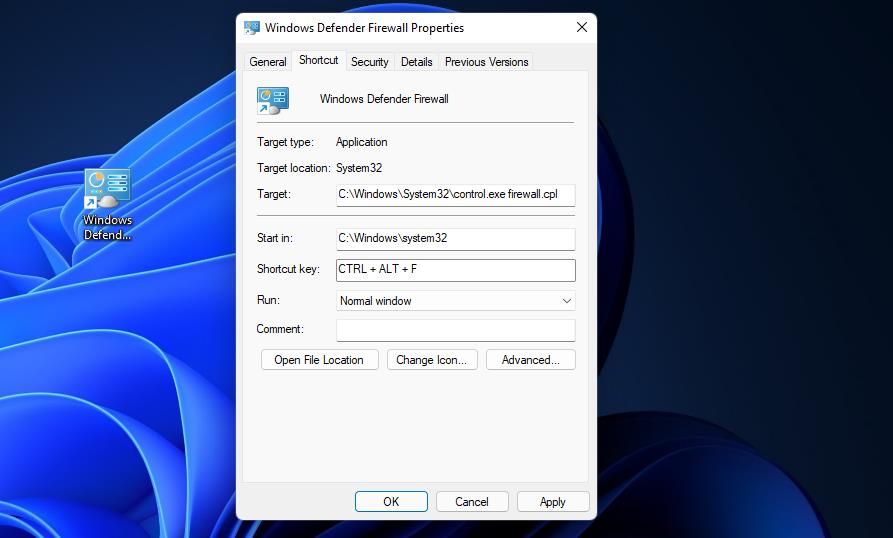The height and width of the screenshot is (538, 893).
Task: Open the Previous Versions tab
Action: [x=486, y=61]
